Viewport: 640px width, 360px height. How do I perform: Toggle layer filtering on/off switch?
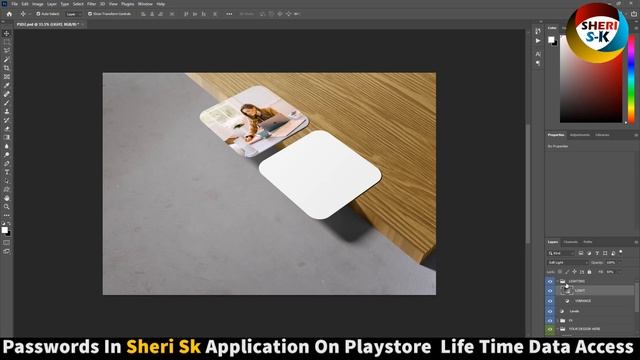point(621,252)
